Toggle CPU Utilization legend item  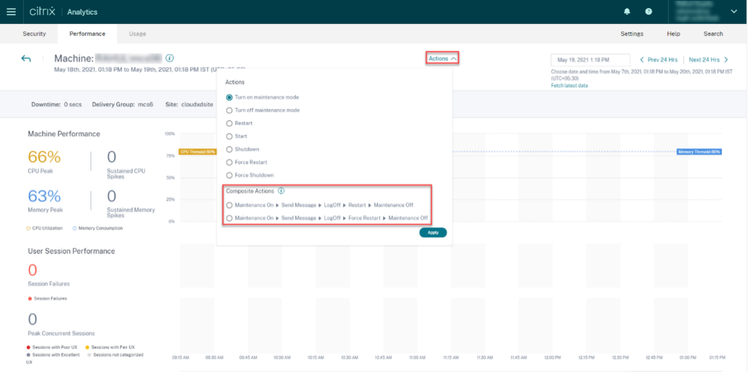(x=44, y=228)
